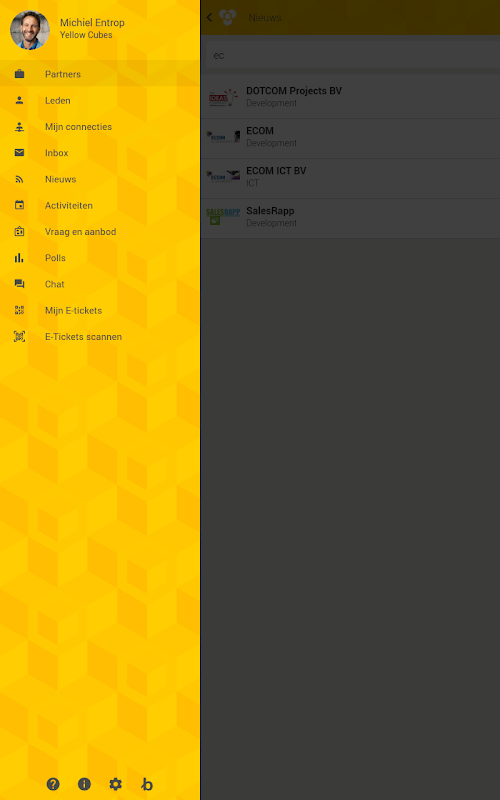Select Nieuws in the side menu

pyautogui.click(x=100, y=179)
